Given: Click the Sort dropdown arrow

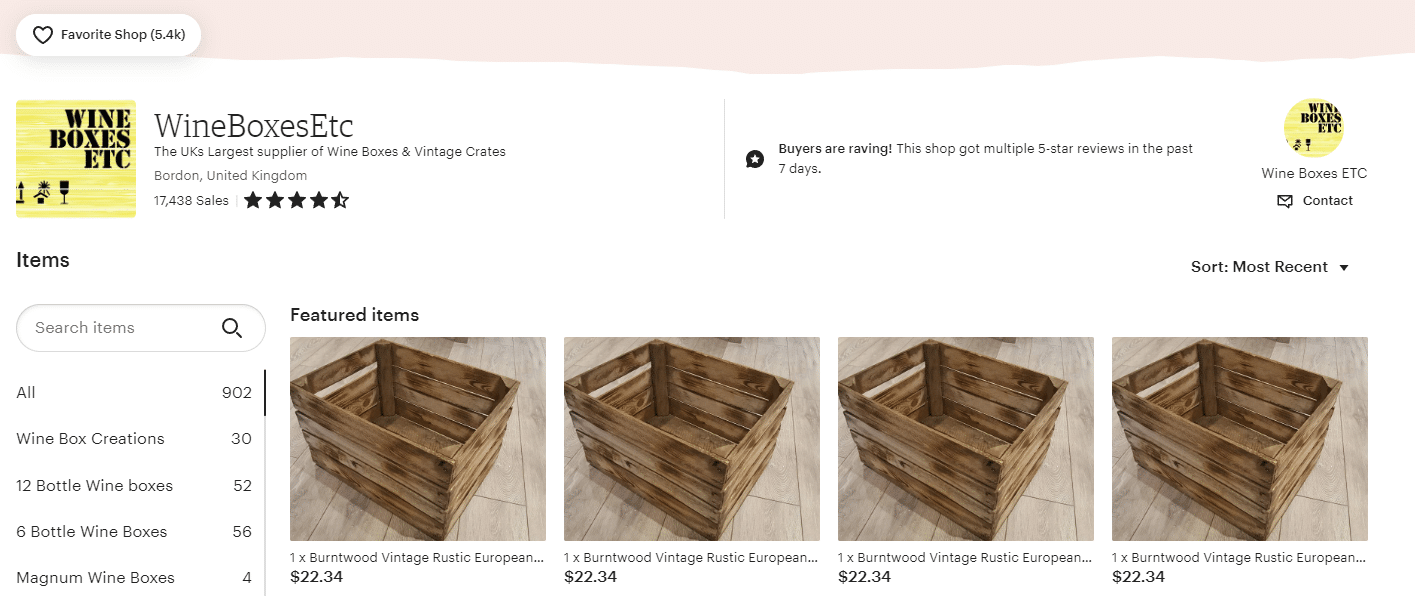Looking at the screenshot, I should (x=1344, y=268).
